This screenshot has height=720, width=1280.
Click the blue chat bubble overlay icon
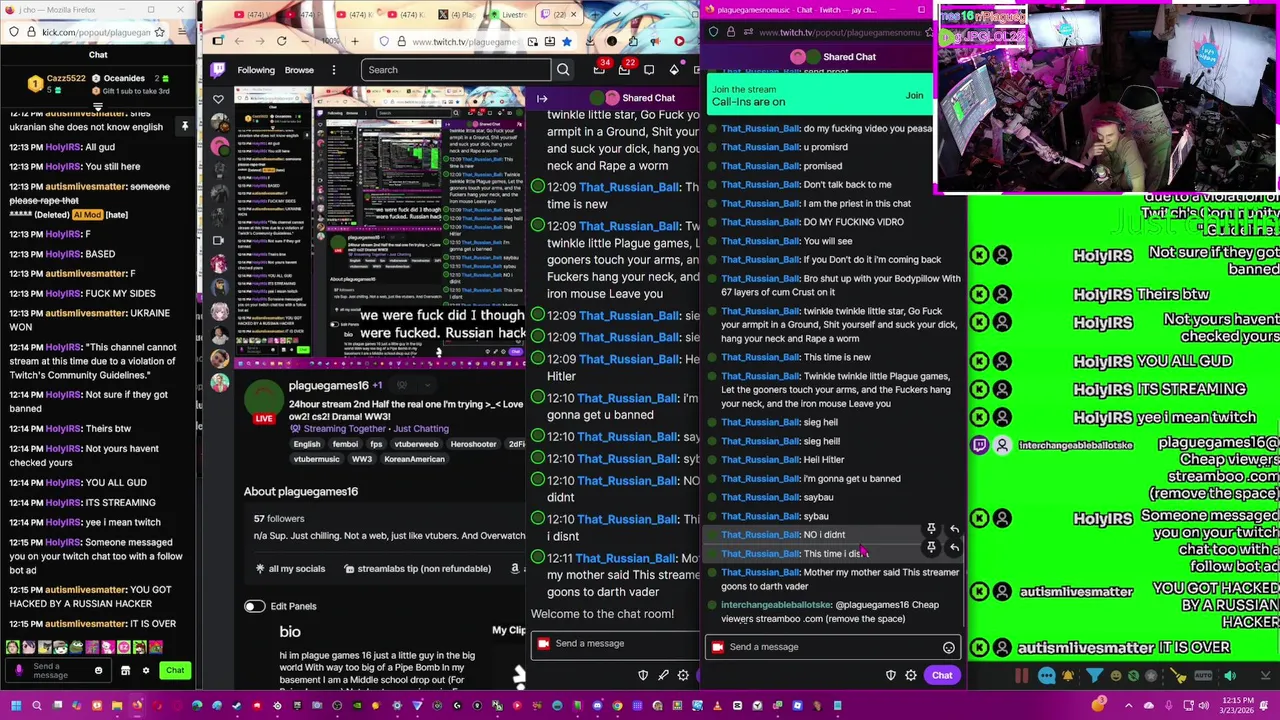click(1046, 676)
